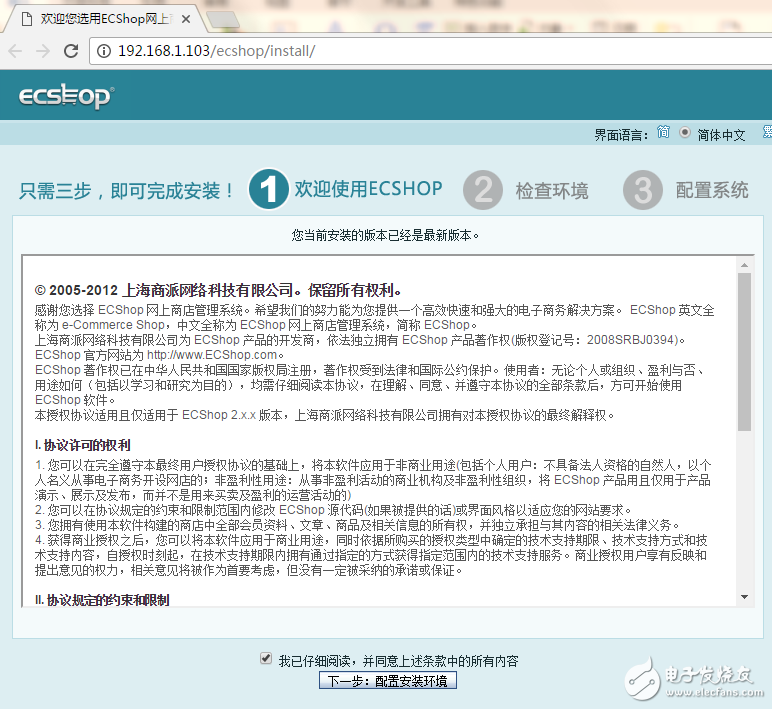This screenshot has height=709, width=772.
Task: Click step 3 circle icon
Action: point(642,189)
